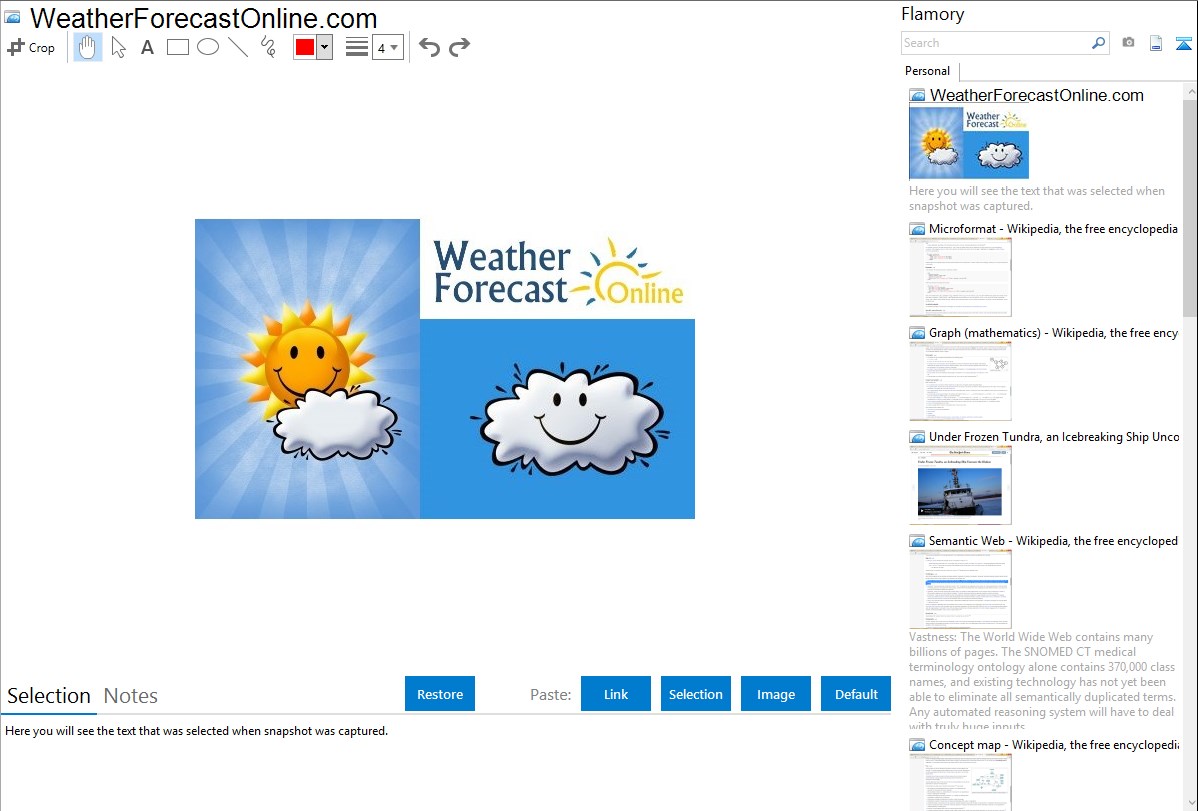Redo the last edit
Screen dimensions: 1198x811
[459, 47]
